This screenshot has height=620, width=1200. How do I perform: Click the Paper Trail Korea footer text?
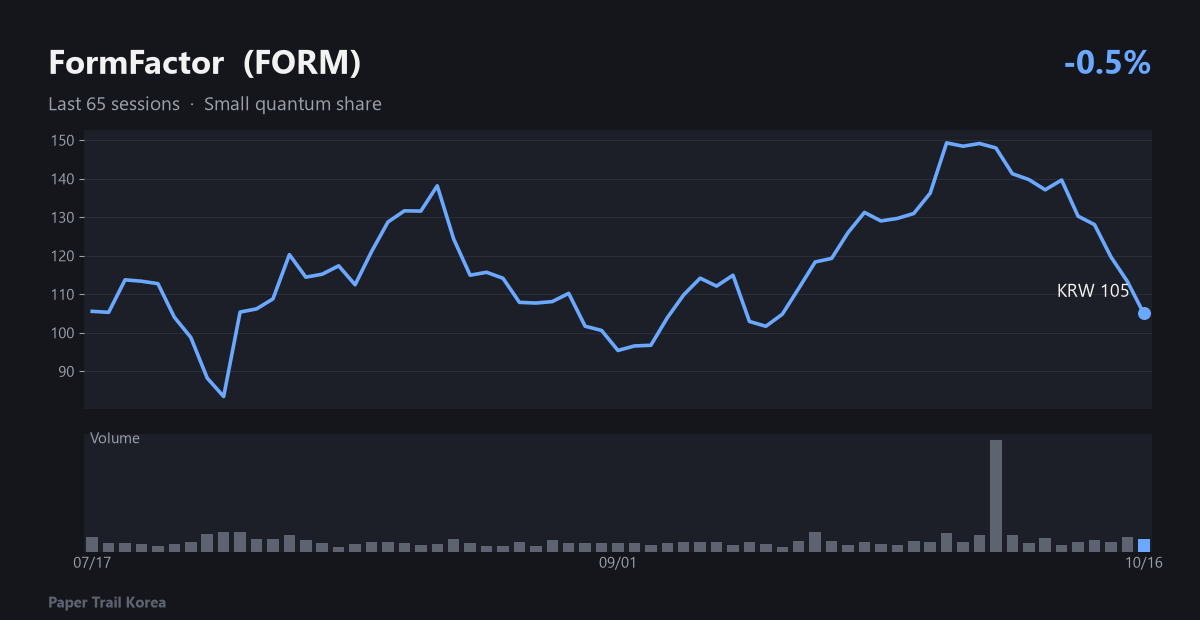(x=107, y=602)
